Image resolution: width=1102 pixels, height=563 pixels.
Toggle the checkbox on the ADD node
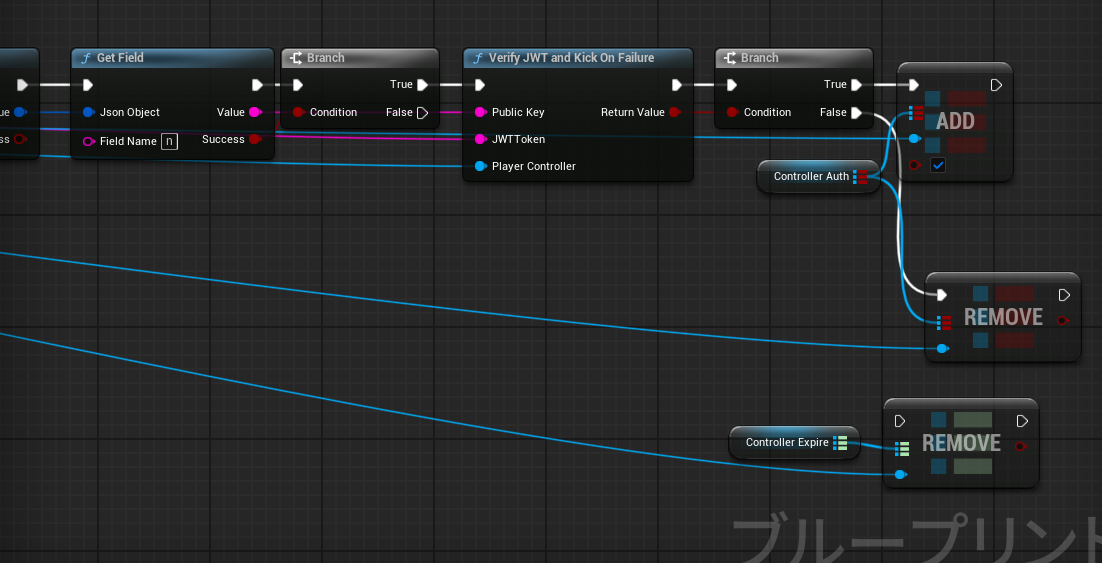pyautogui.click(x=938, y=165)
